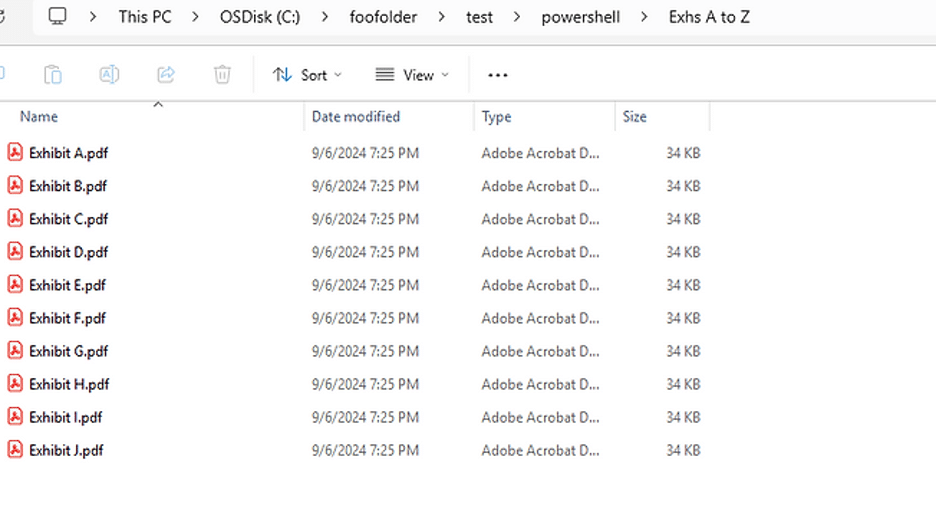The width and height of the screenshot is (936, 532).
Task: Click the Paste icon in the toolbar
Action: (x=53, y=75)
